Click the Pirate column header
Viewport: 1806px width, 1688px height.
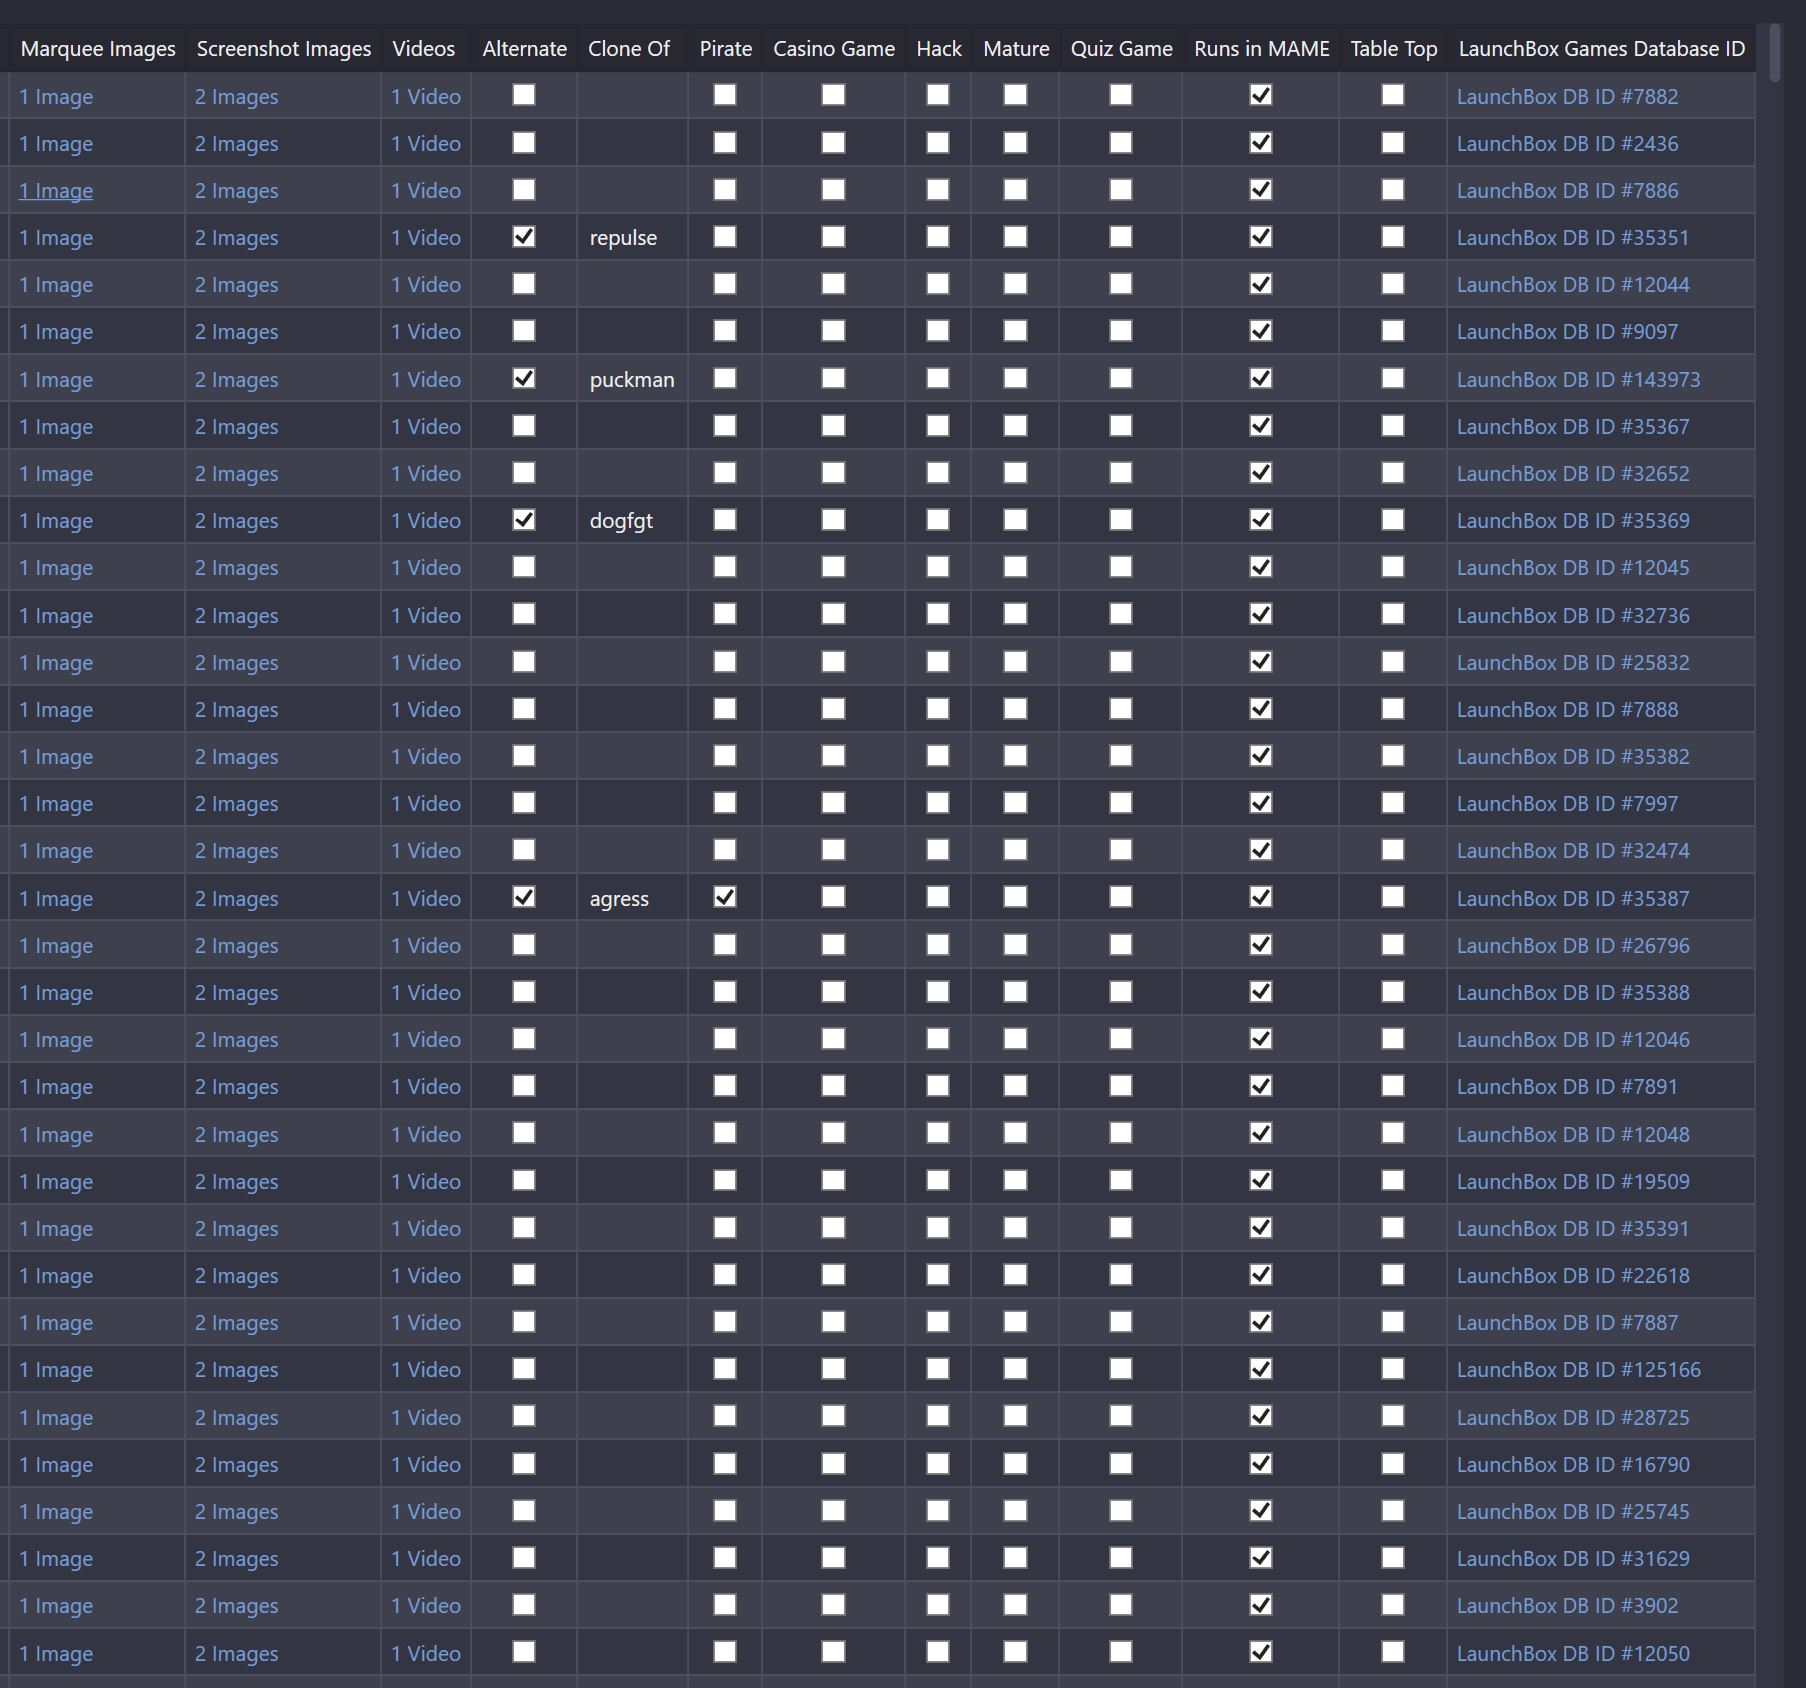click(x=726, y=49)
